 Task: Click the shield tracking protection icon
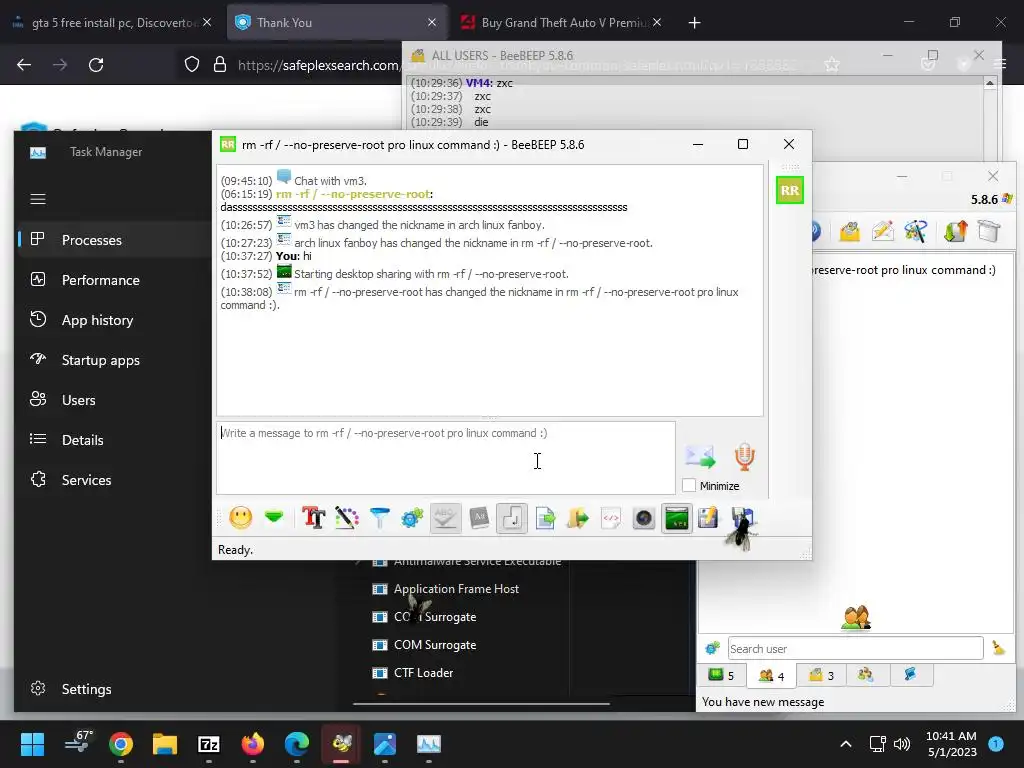pyautogui.click(x=191, y=65)
